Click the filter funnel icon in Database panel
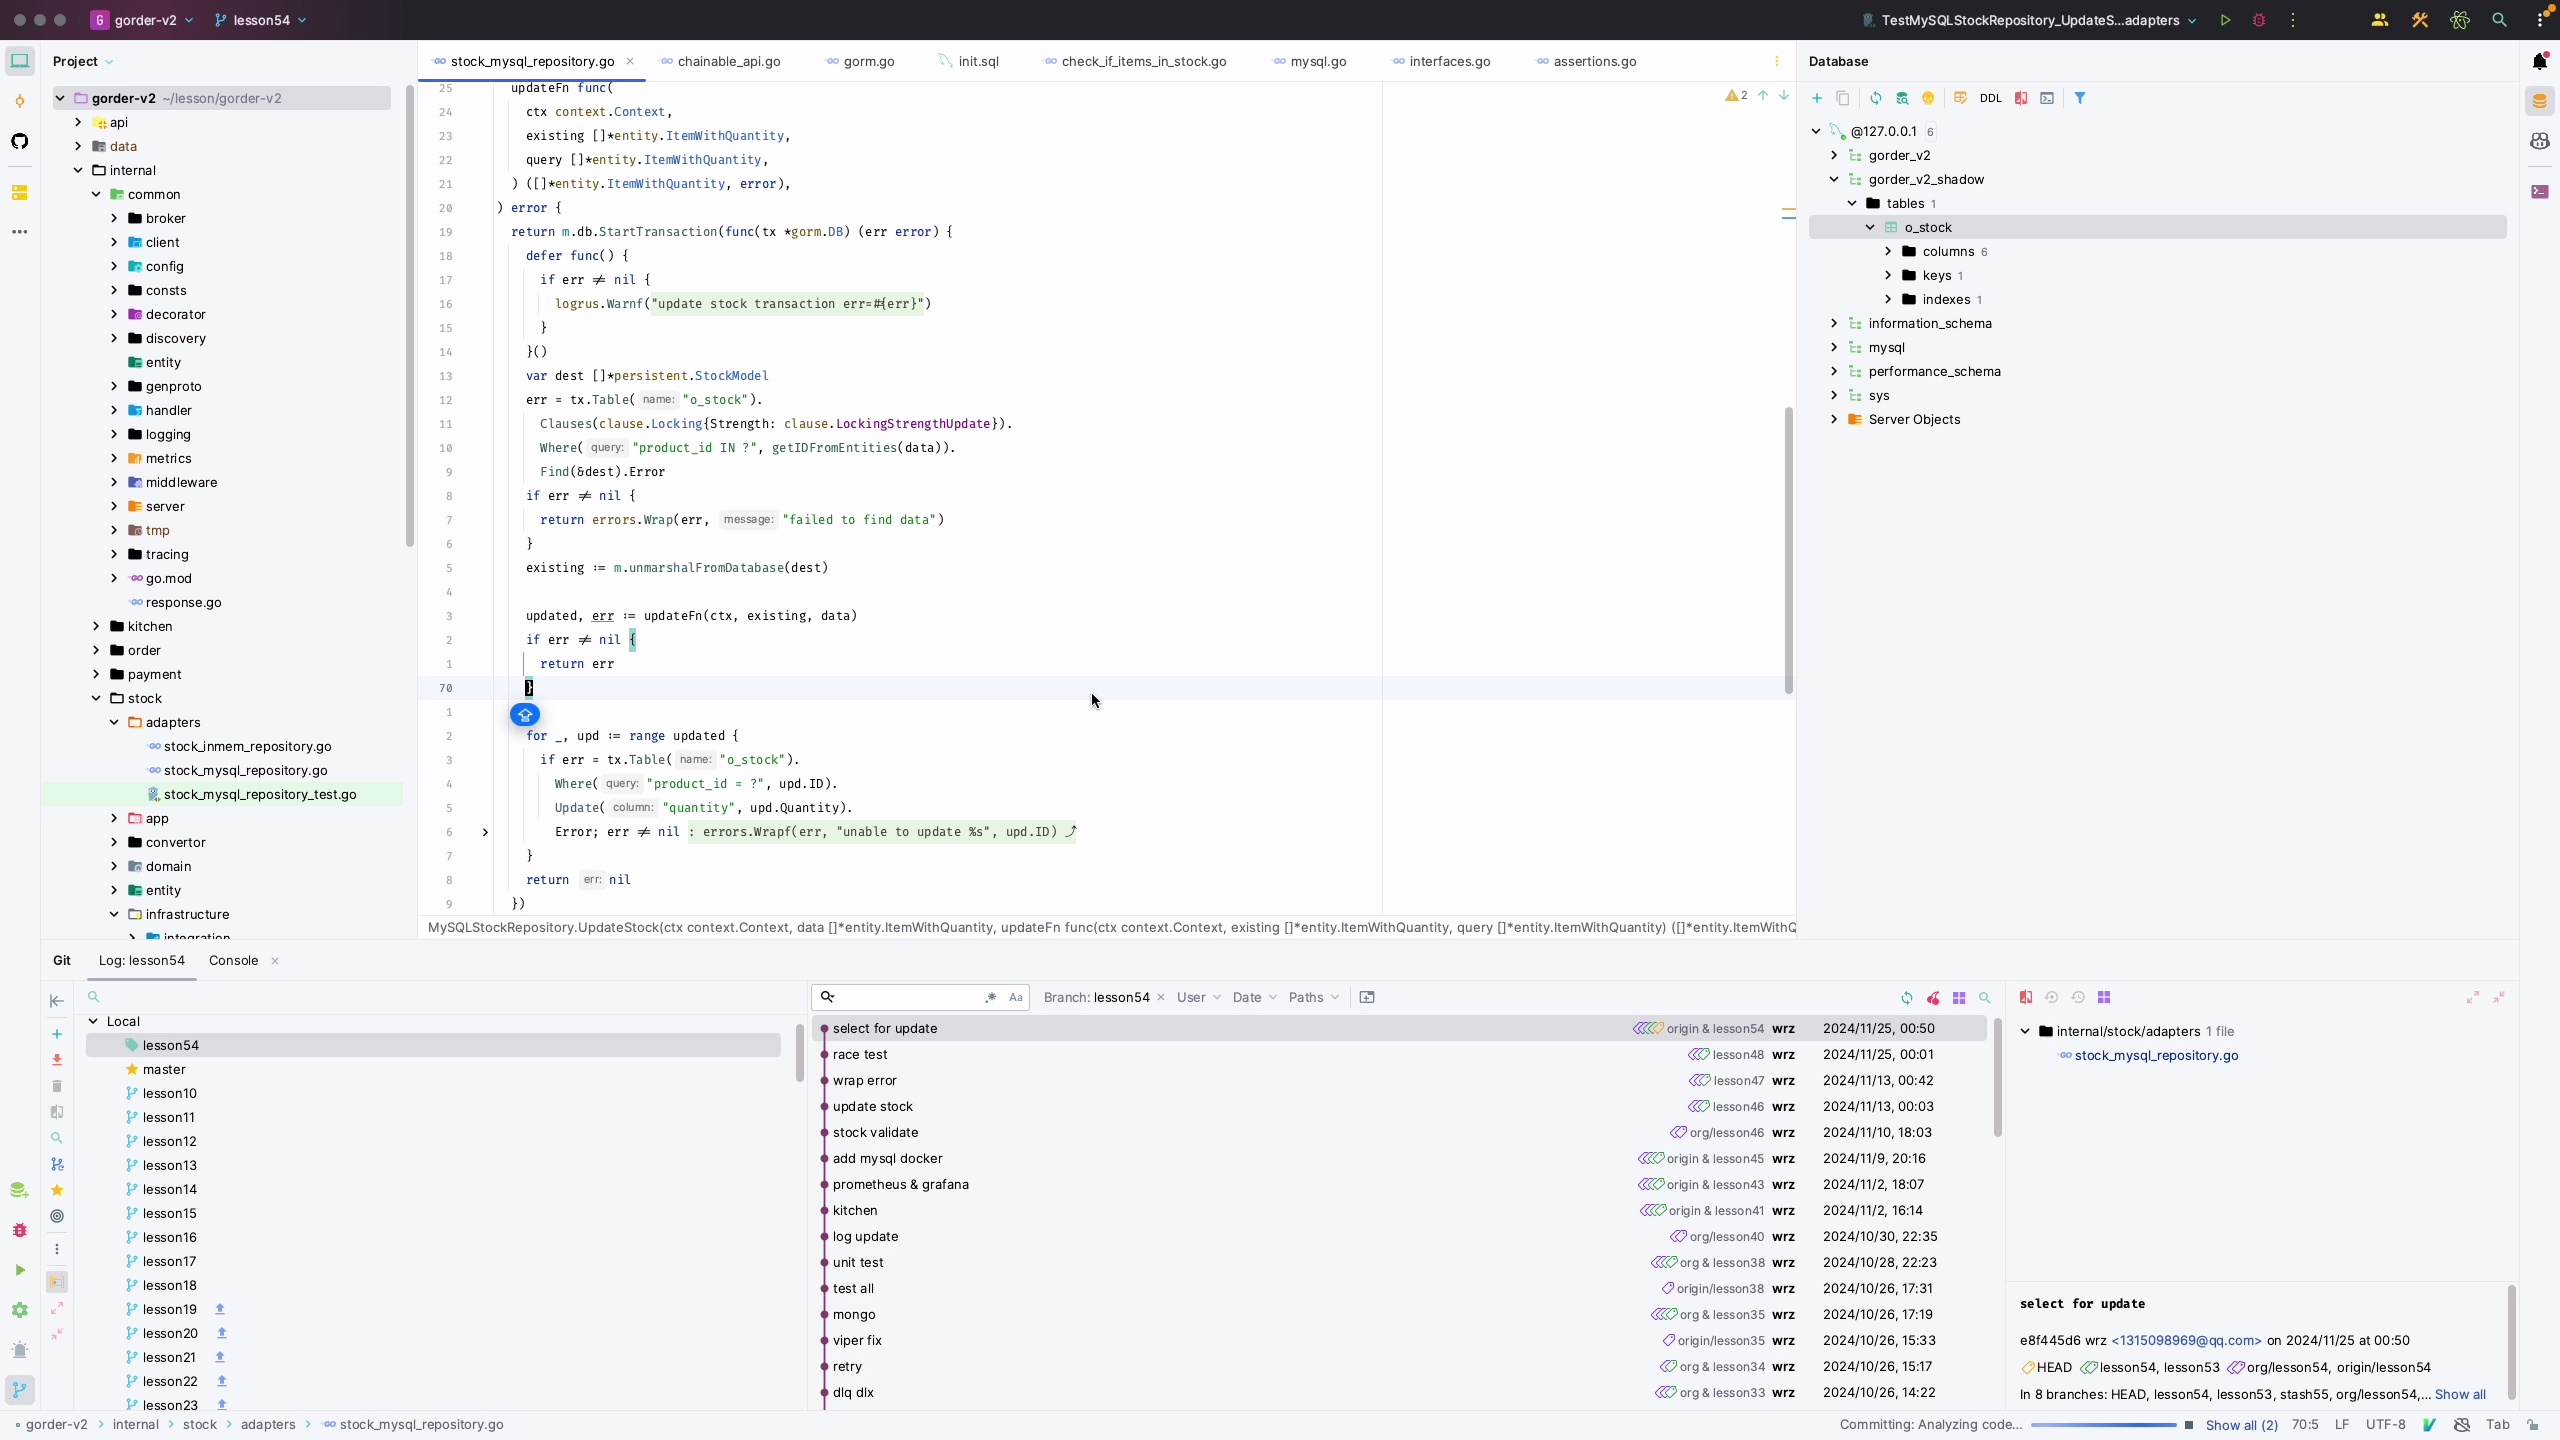The image size is (2560, 1440). point(2080,98)
